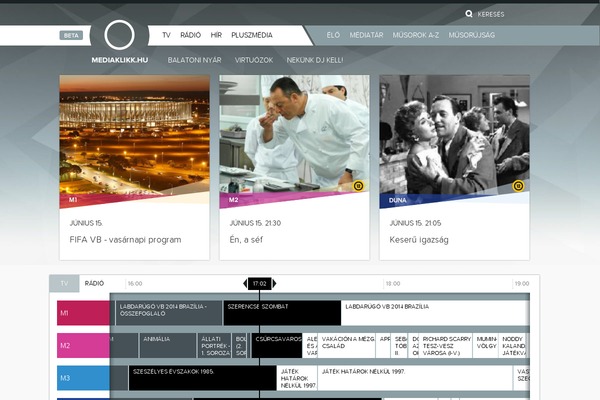Click the search magnifier icon
This screenshot has width=600, height=400.
[x=469, y=14]
